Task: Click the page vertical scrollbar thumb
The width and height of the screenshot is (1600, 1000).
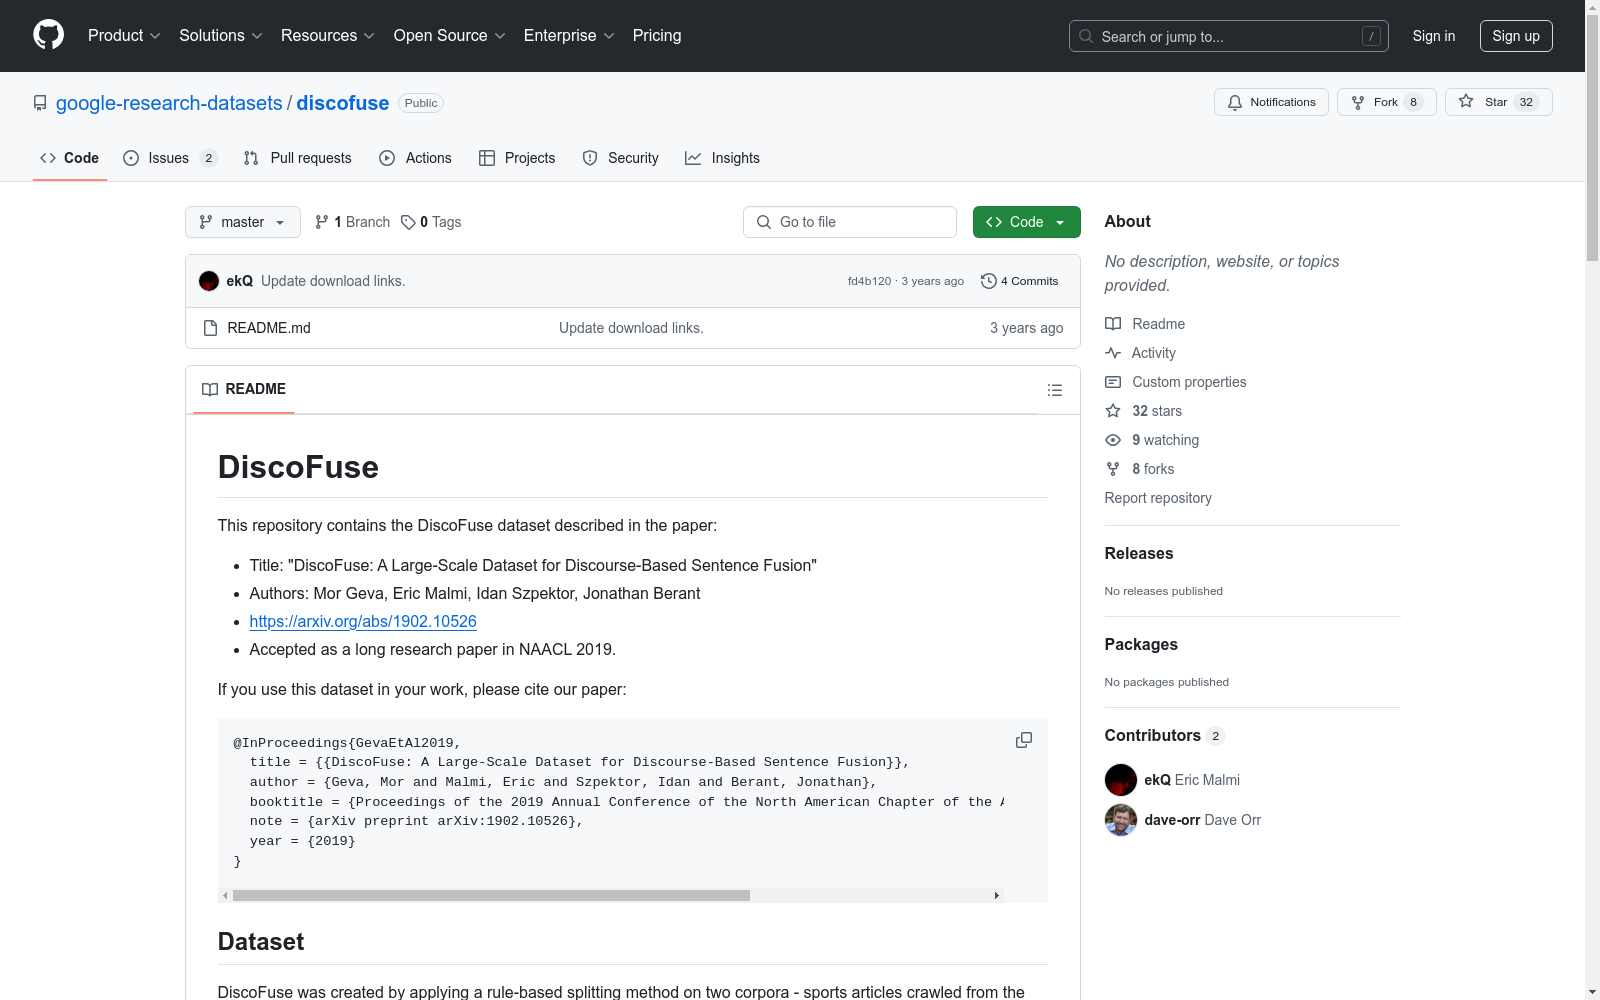Action: tap(1592, 139)
